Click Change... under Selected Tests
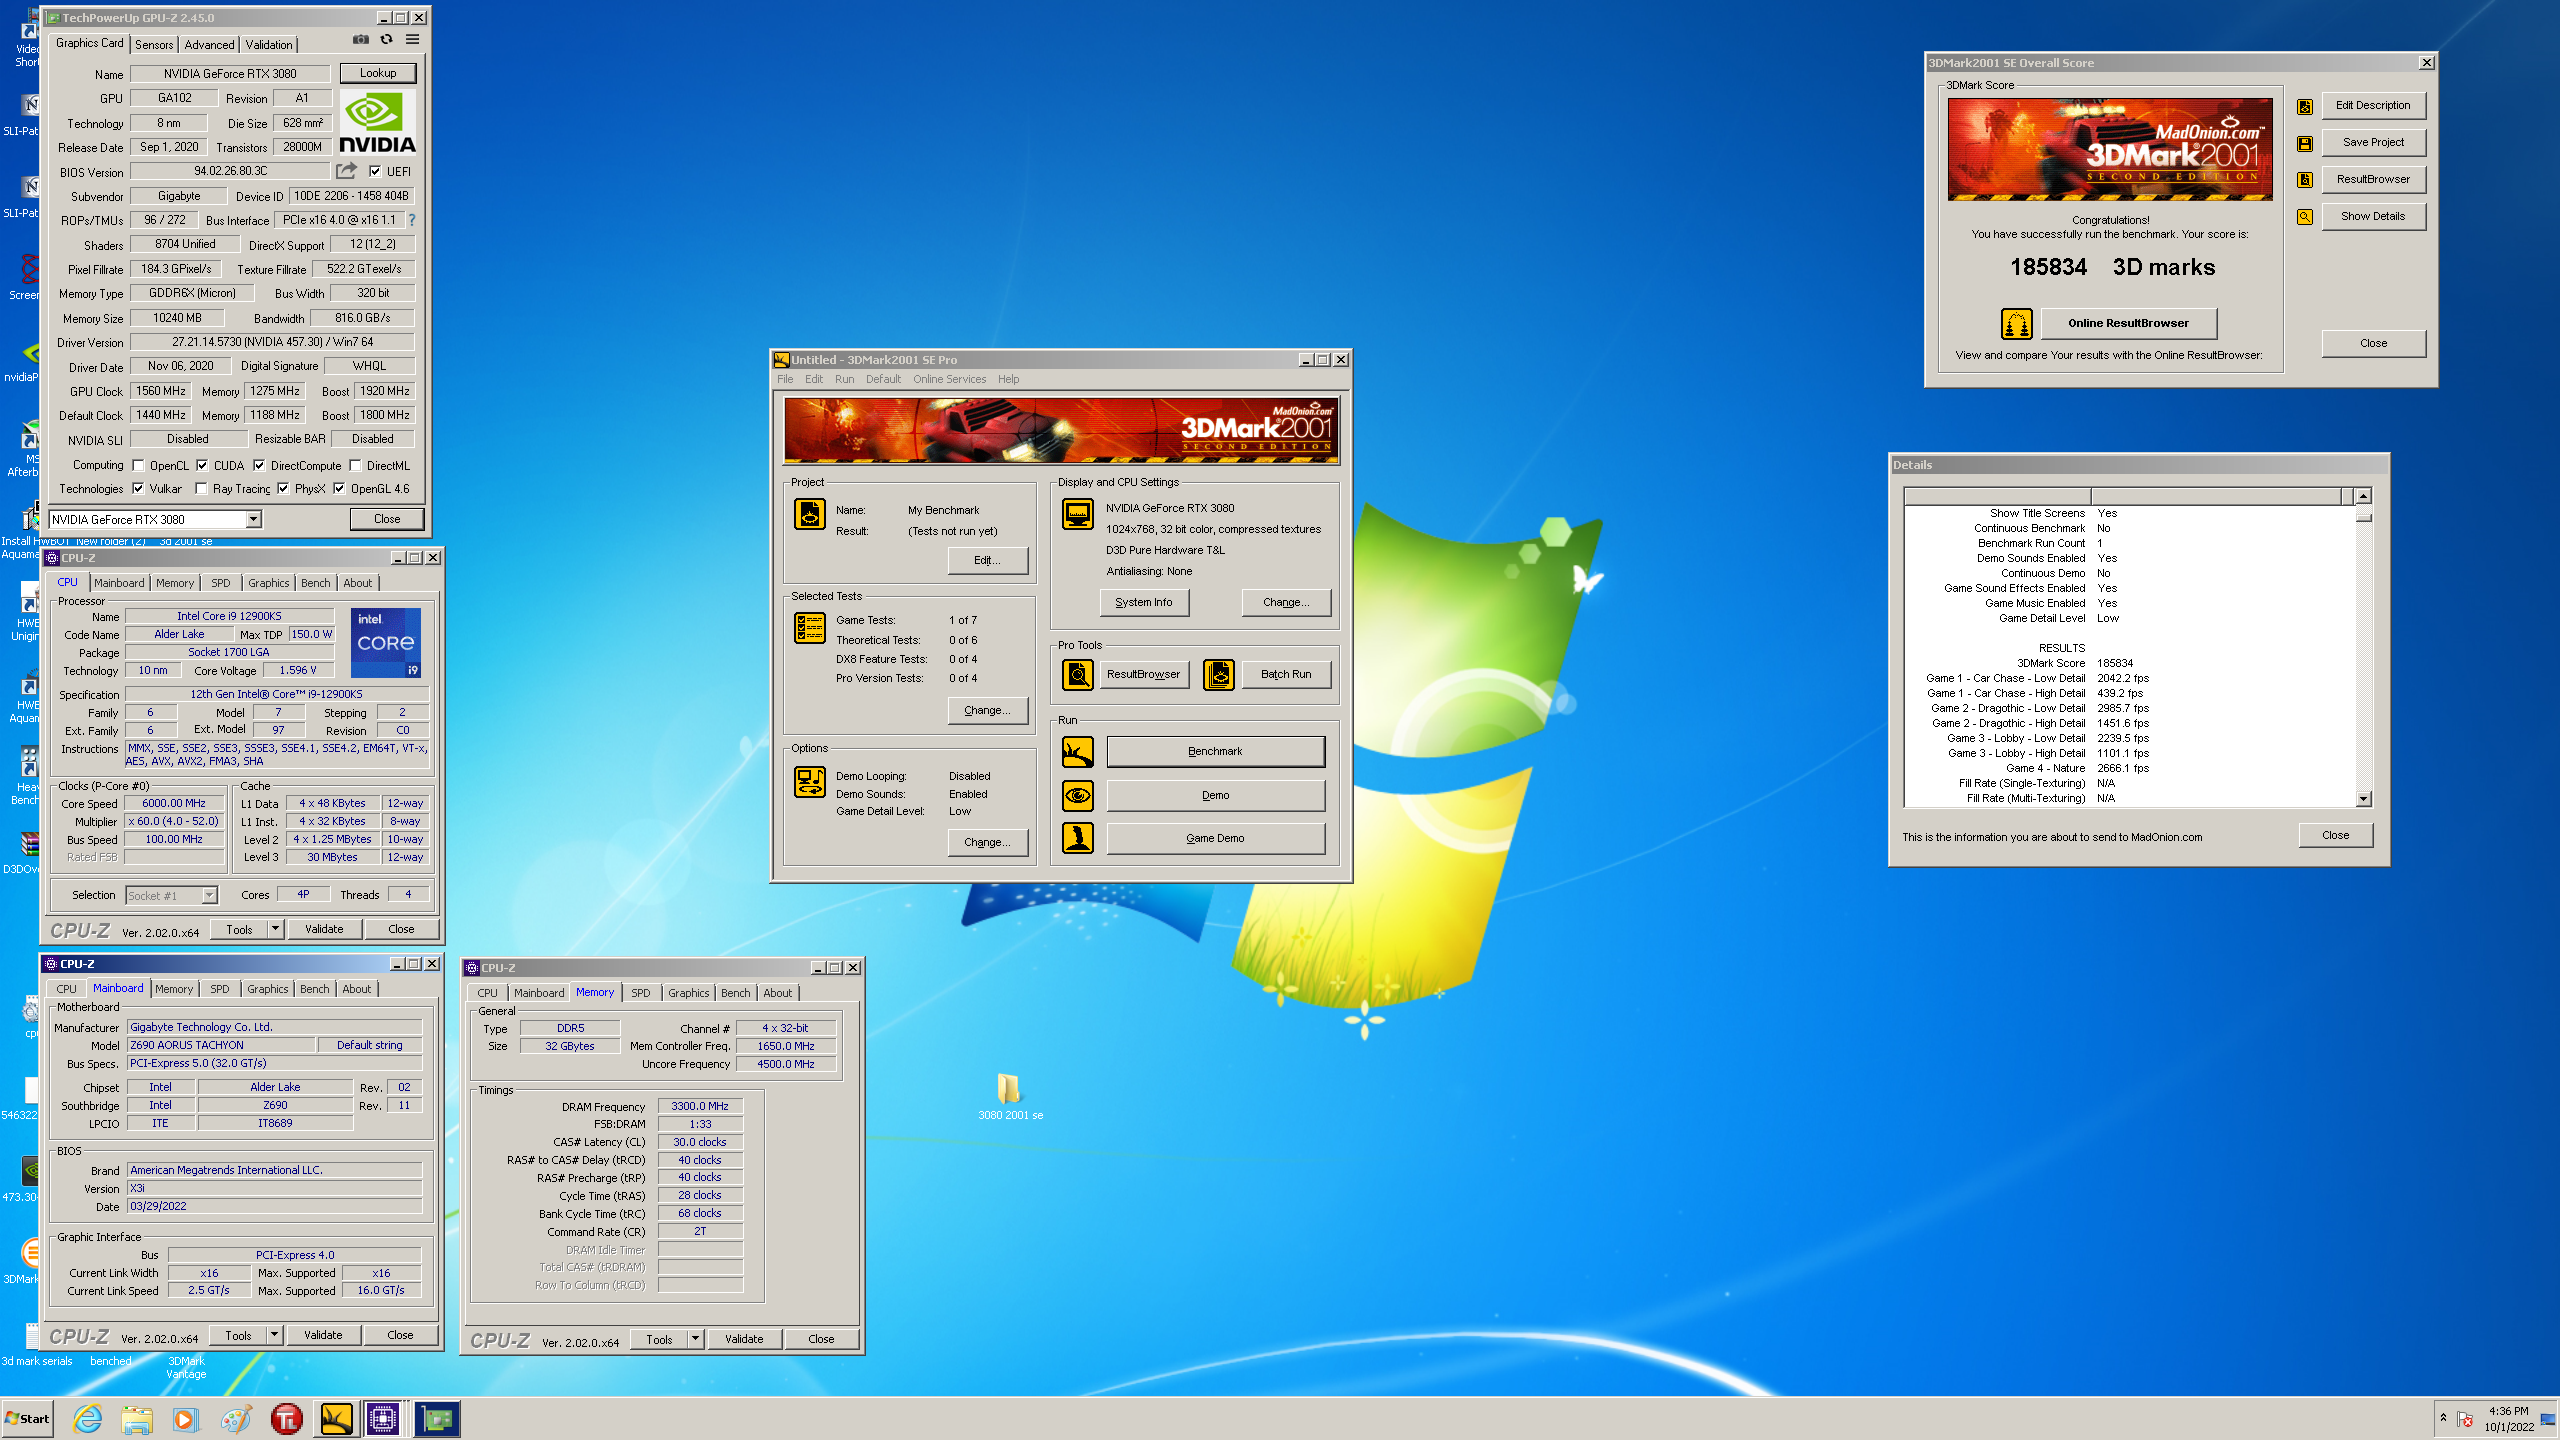This screenshot has width=2560, height=1440. coord(988,710)
